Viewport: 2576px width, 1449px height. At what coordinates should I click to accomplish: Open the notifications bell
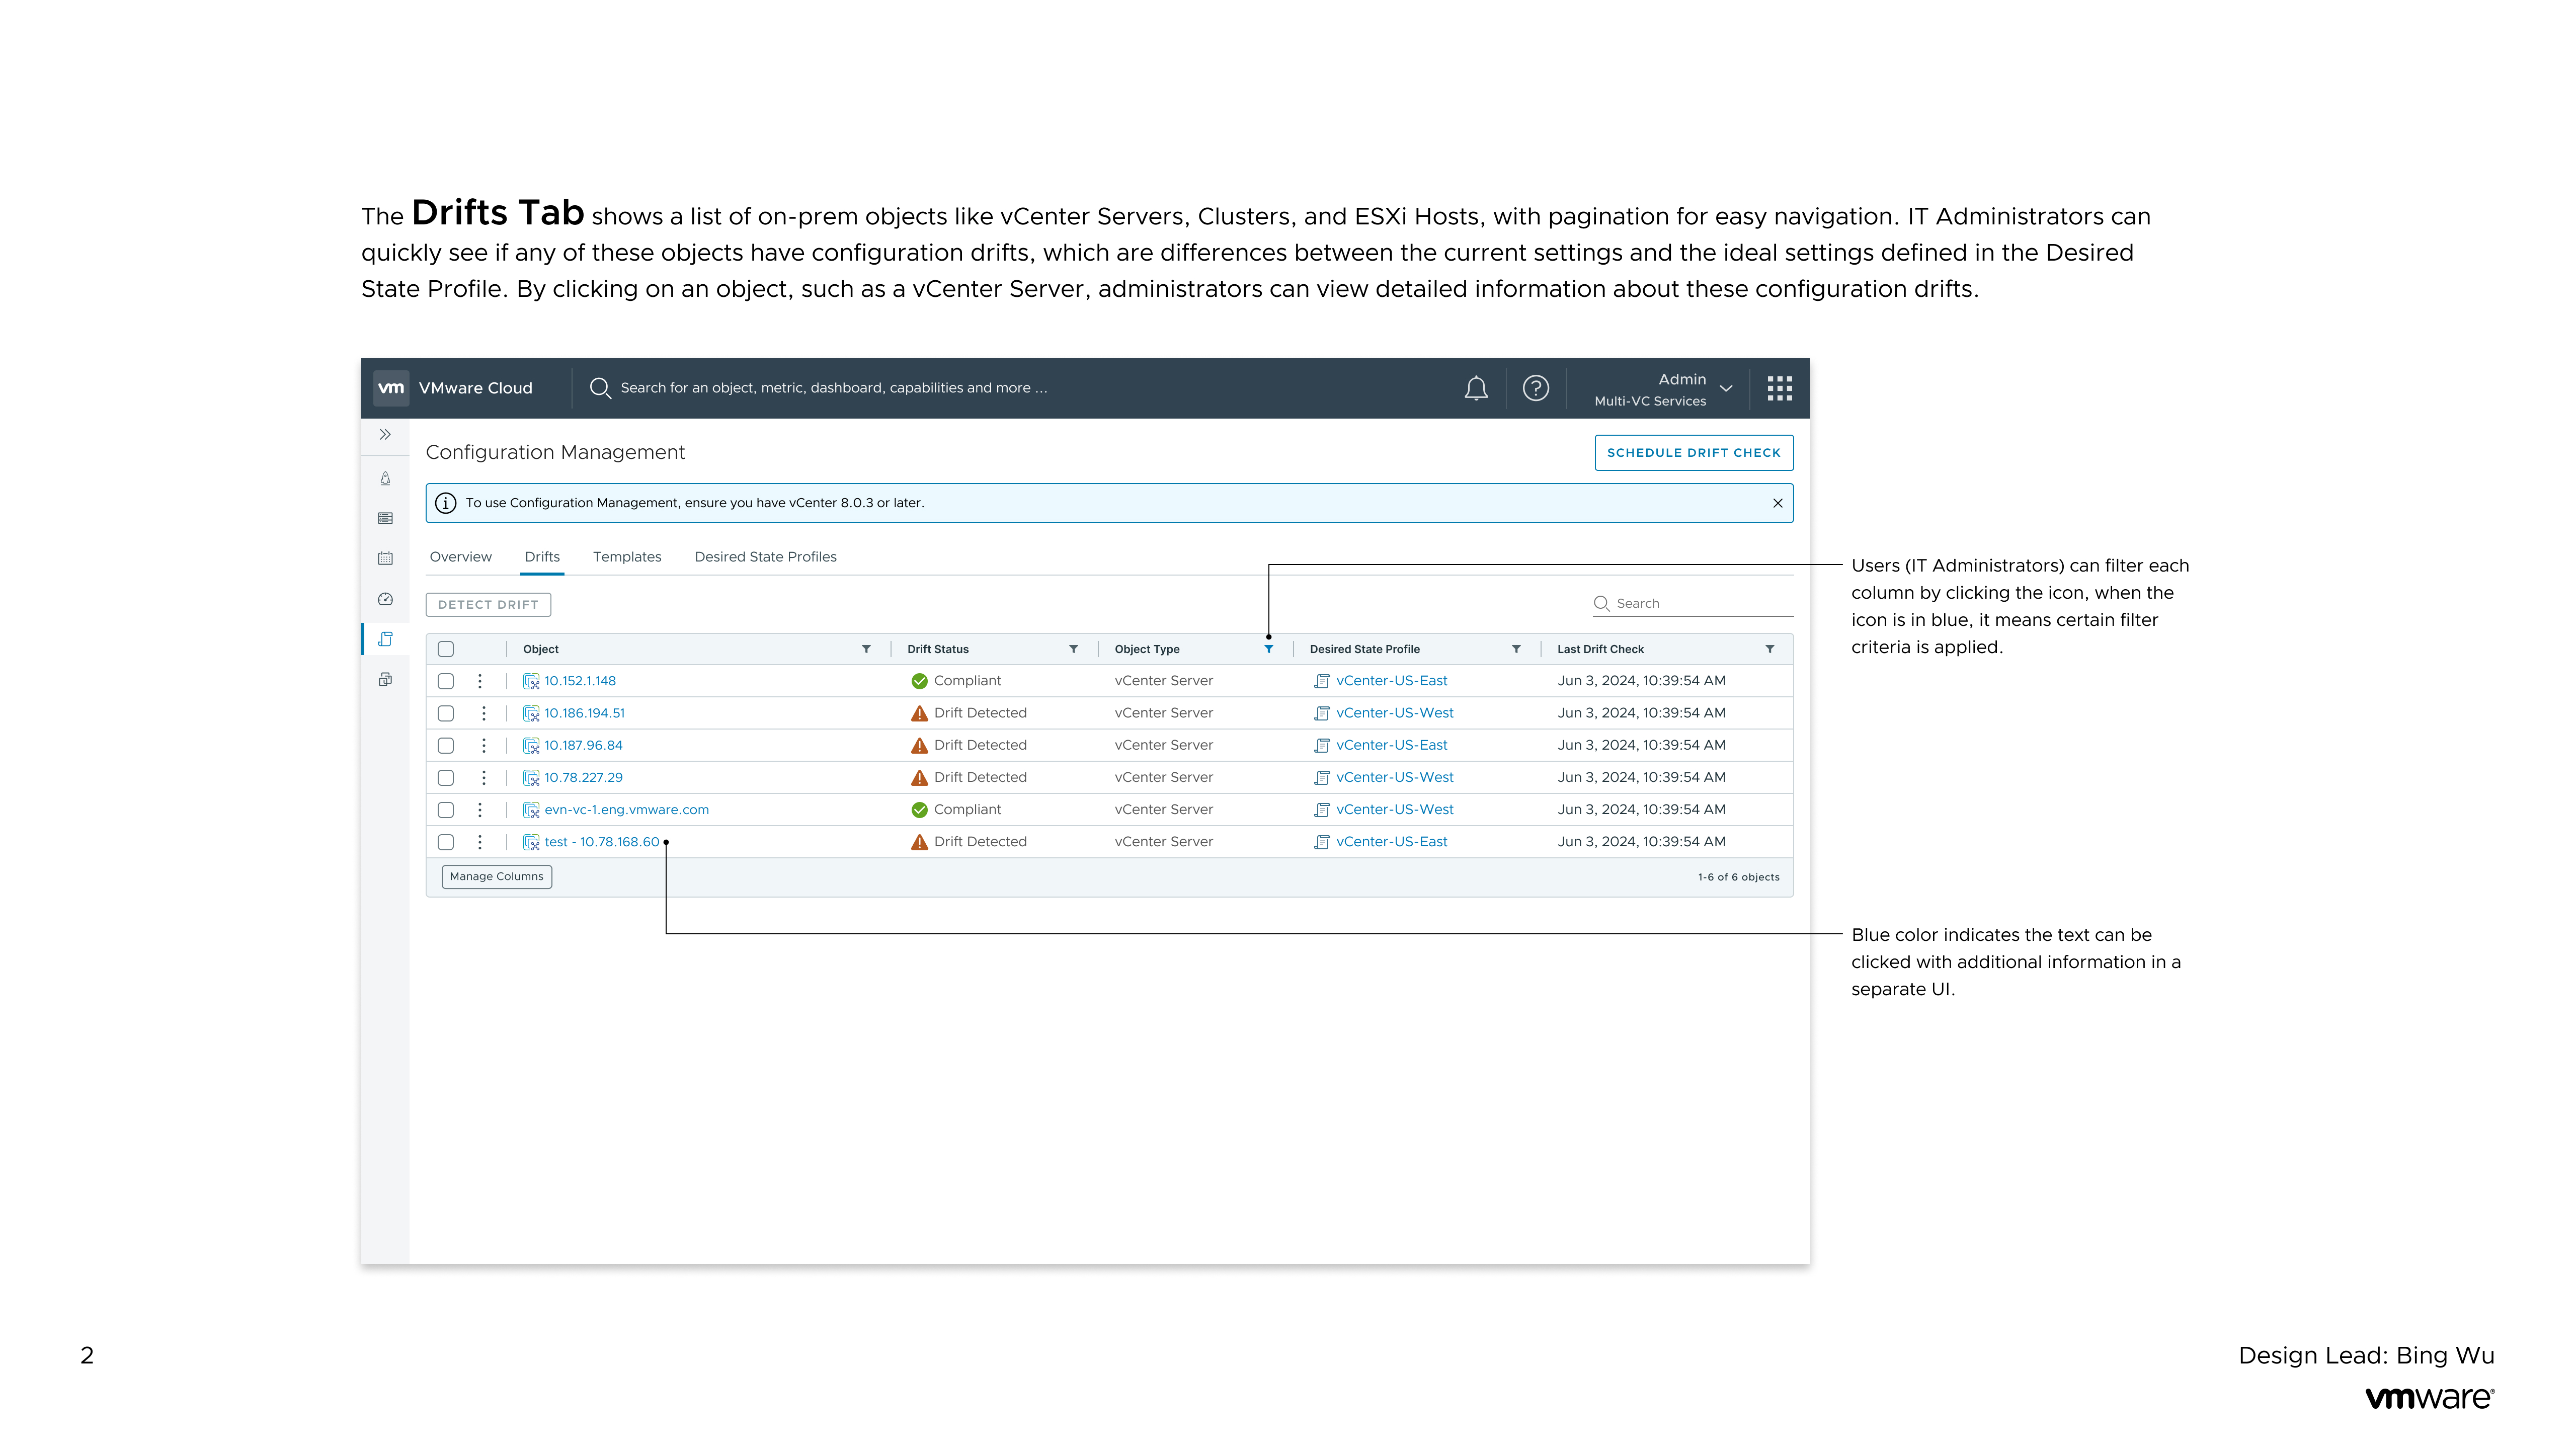1476,388
